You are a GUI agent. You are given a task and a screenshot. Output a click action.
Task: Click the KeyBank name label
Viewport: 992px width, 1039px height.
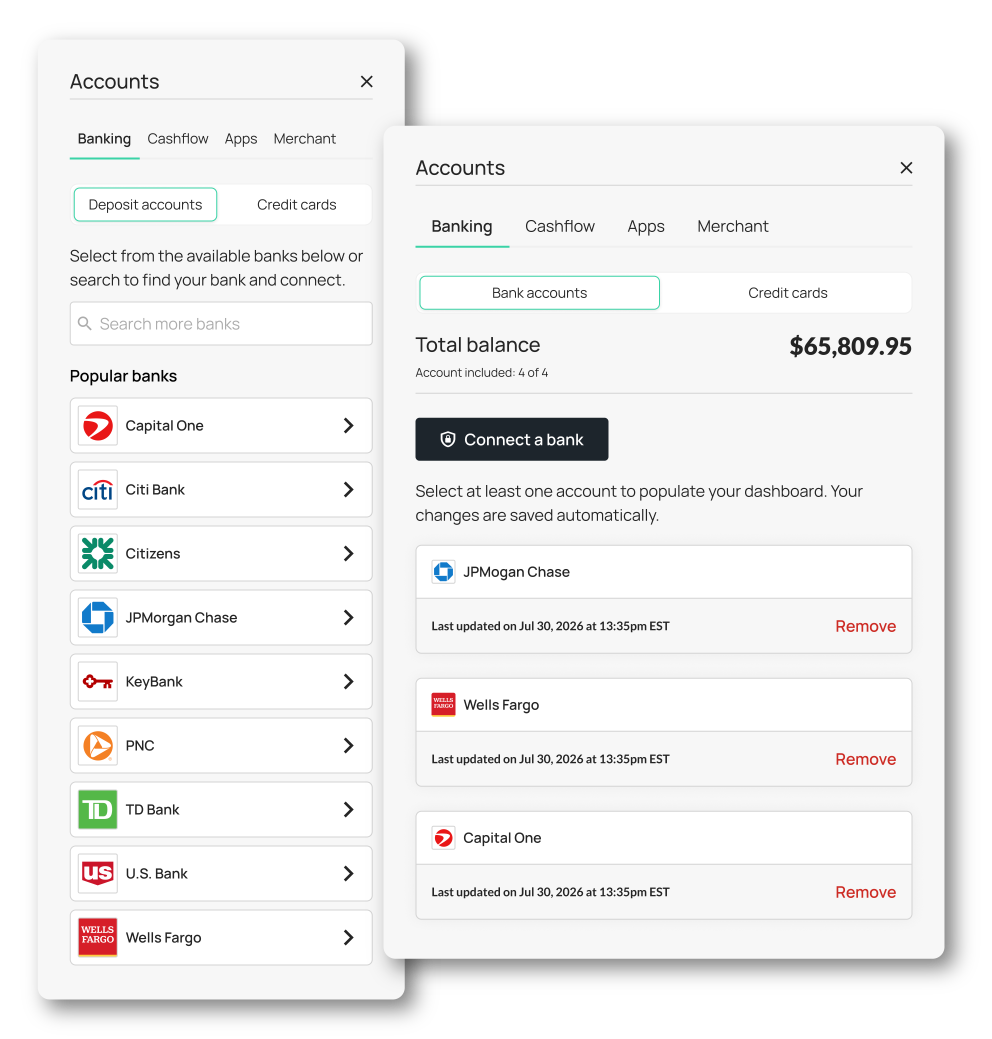point(154,681)
